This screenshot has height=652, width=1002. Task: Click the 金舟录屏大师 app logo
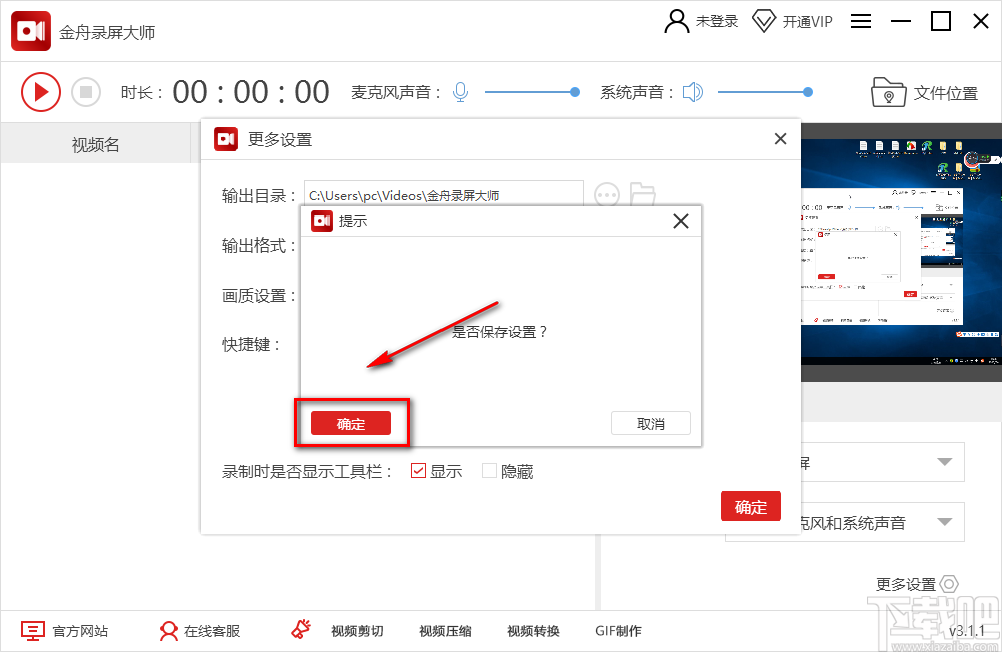pos(31,31)
